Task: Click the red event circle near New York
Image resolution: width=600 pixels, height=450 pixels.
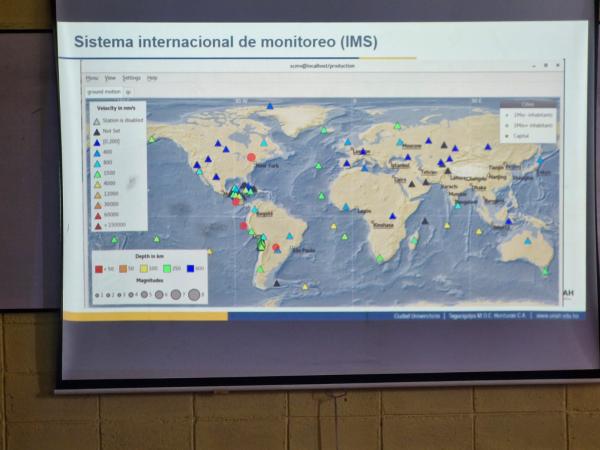Action: coord(251,157)
